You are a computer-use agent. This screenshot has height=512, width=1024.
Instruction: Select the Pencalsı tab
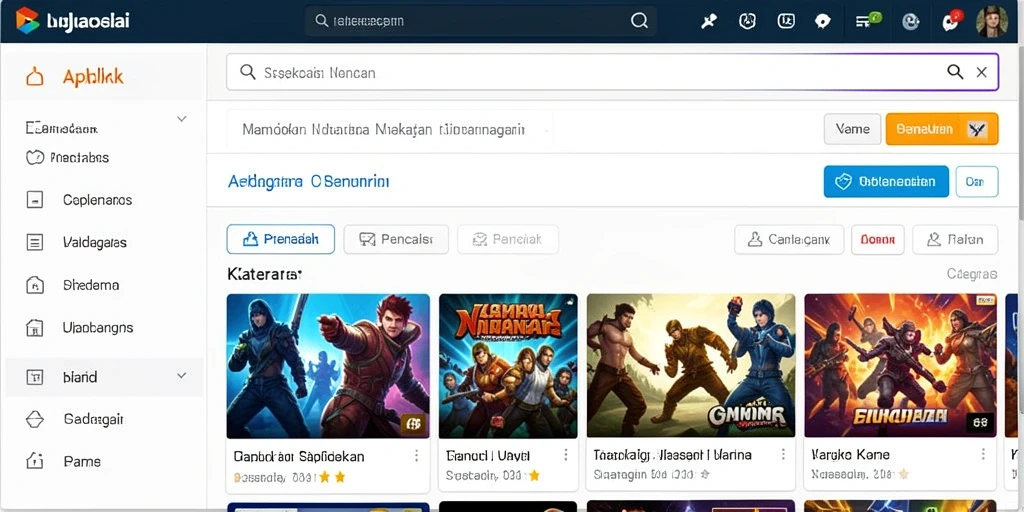[x=396, y=239]
